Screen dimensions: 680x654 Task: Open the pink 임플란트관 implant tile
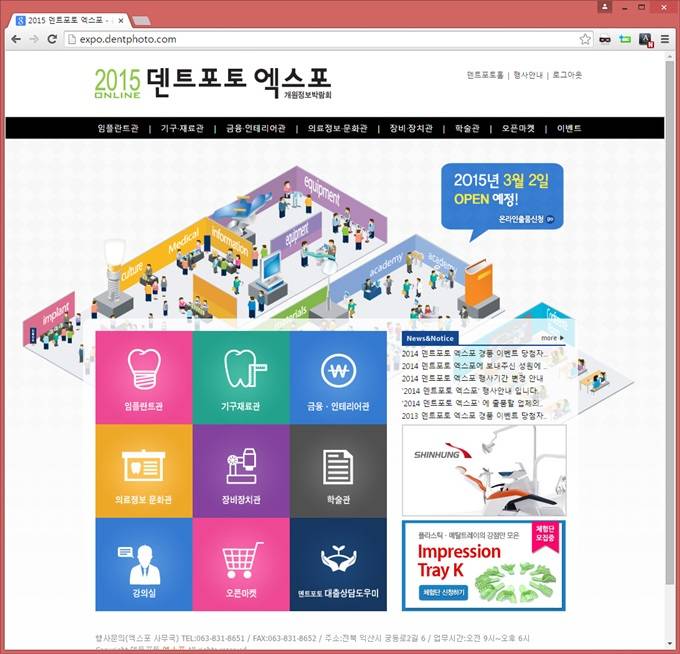[x=144, y=377]
